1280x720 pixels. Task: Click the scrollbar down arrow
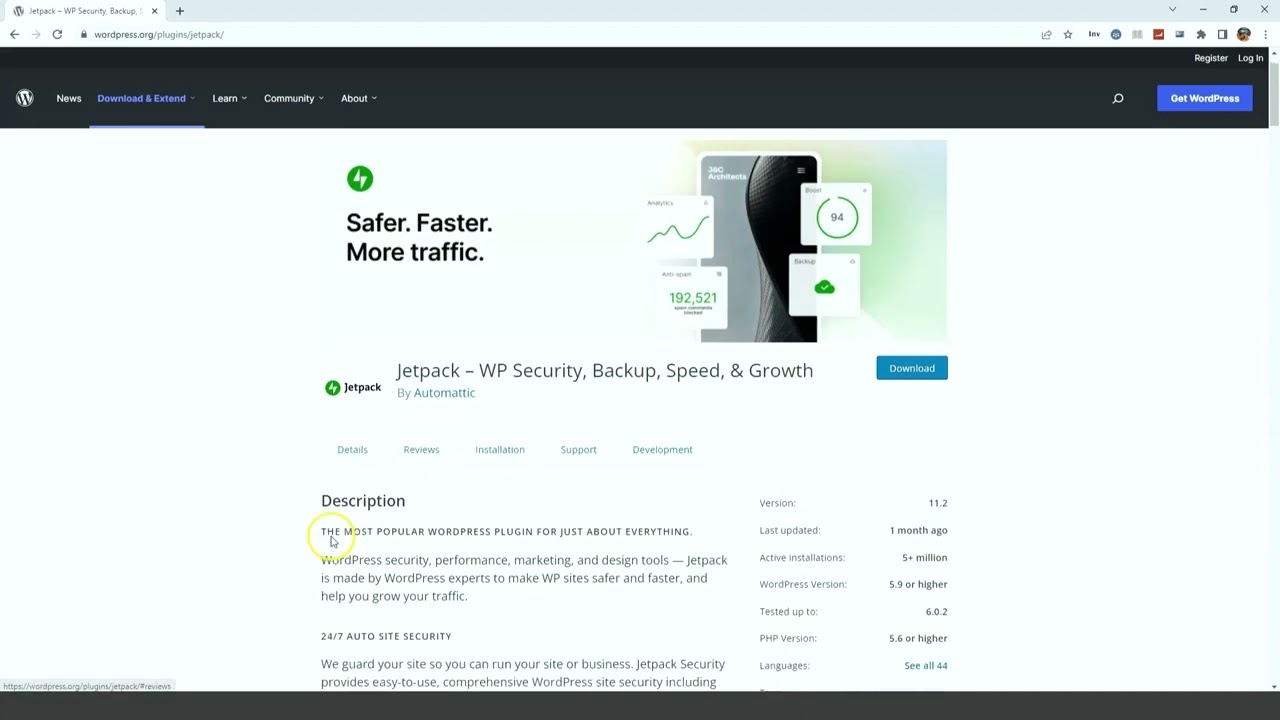pos(1274,687)
